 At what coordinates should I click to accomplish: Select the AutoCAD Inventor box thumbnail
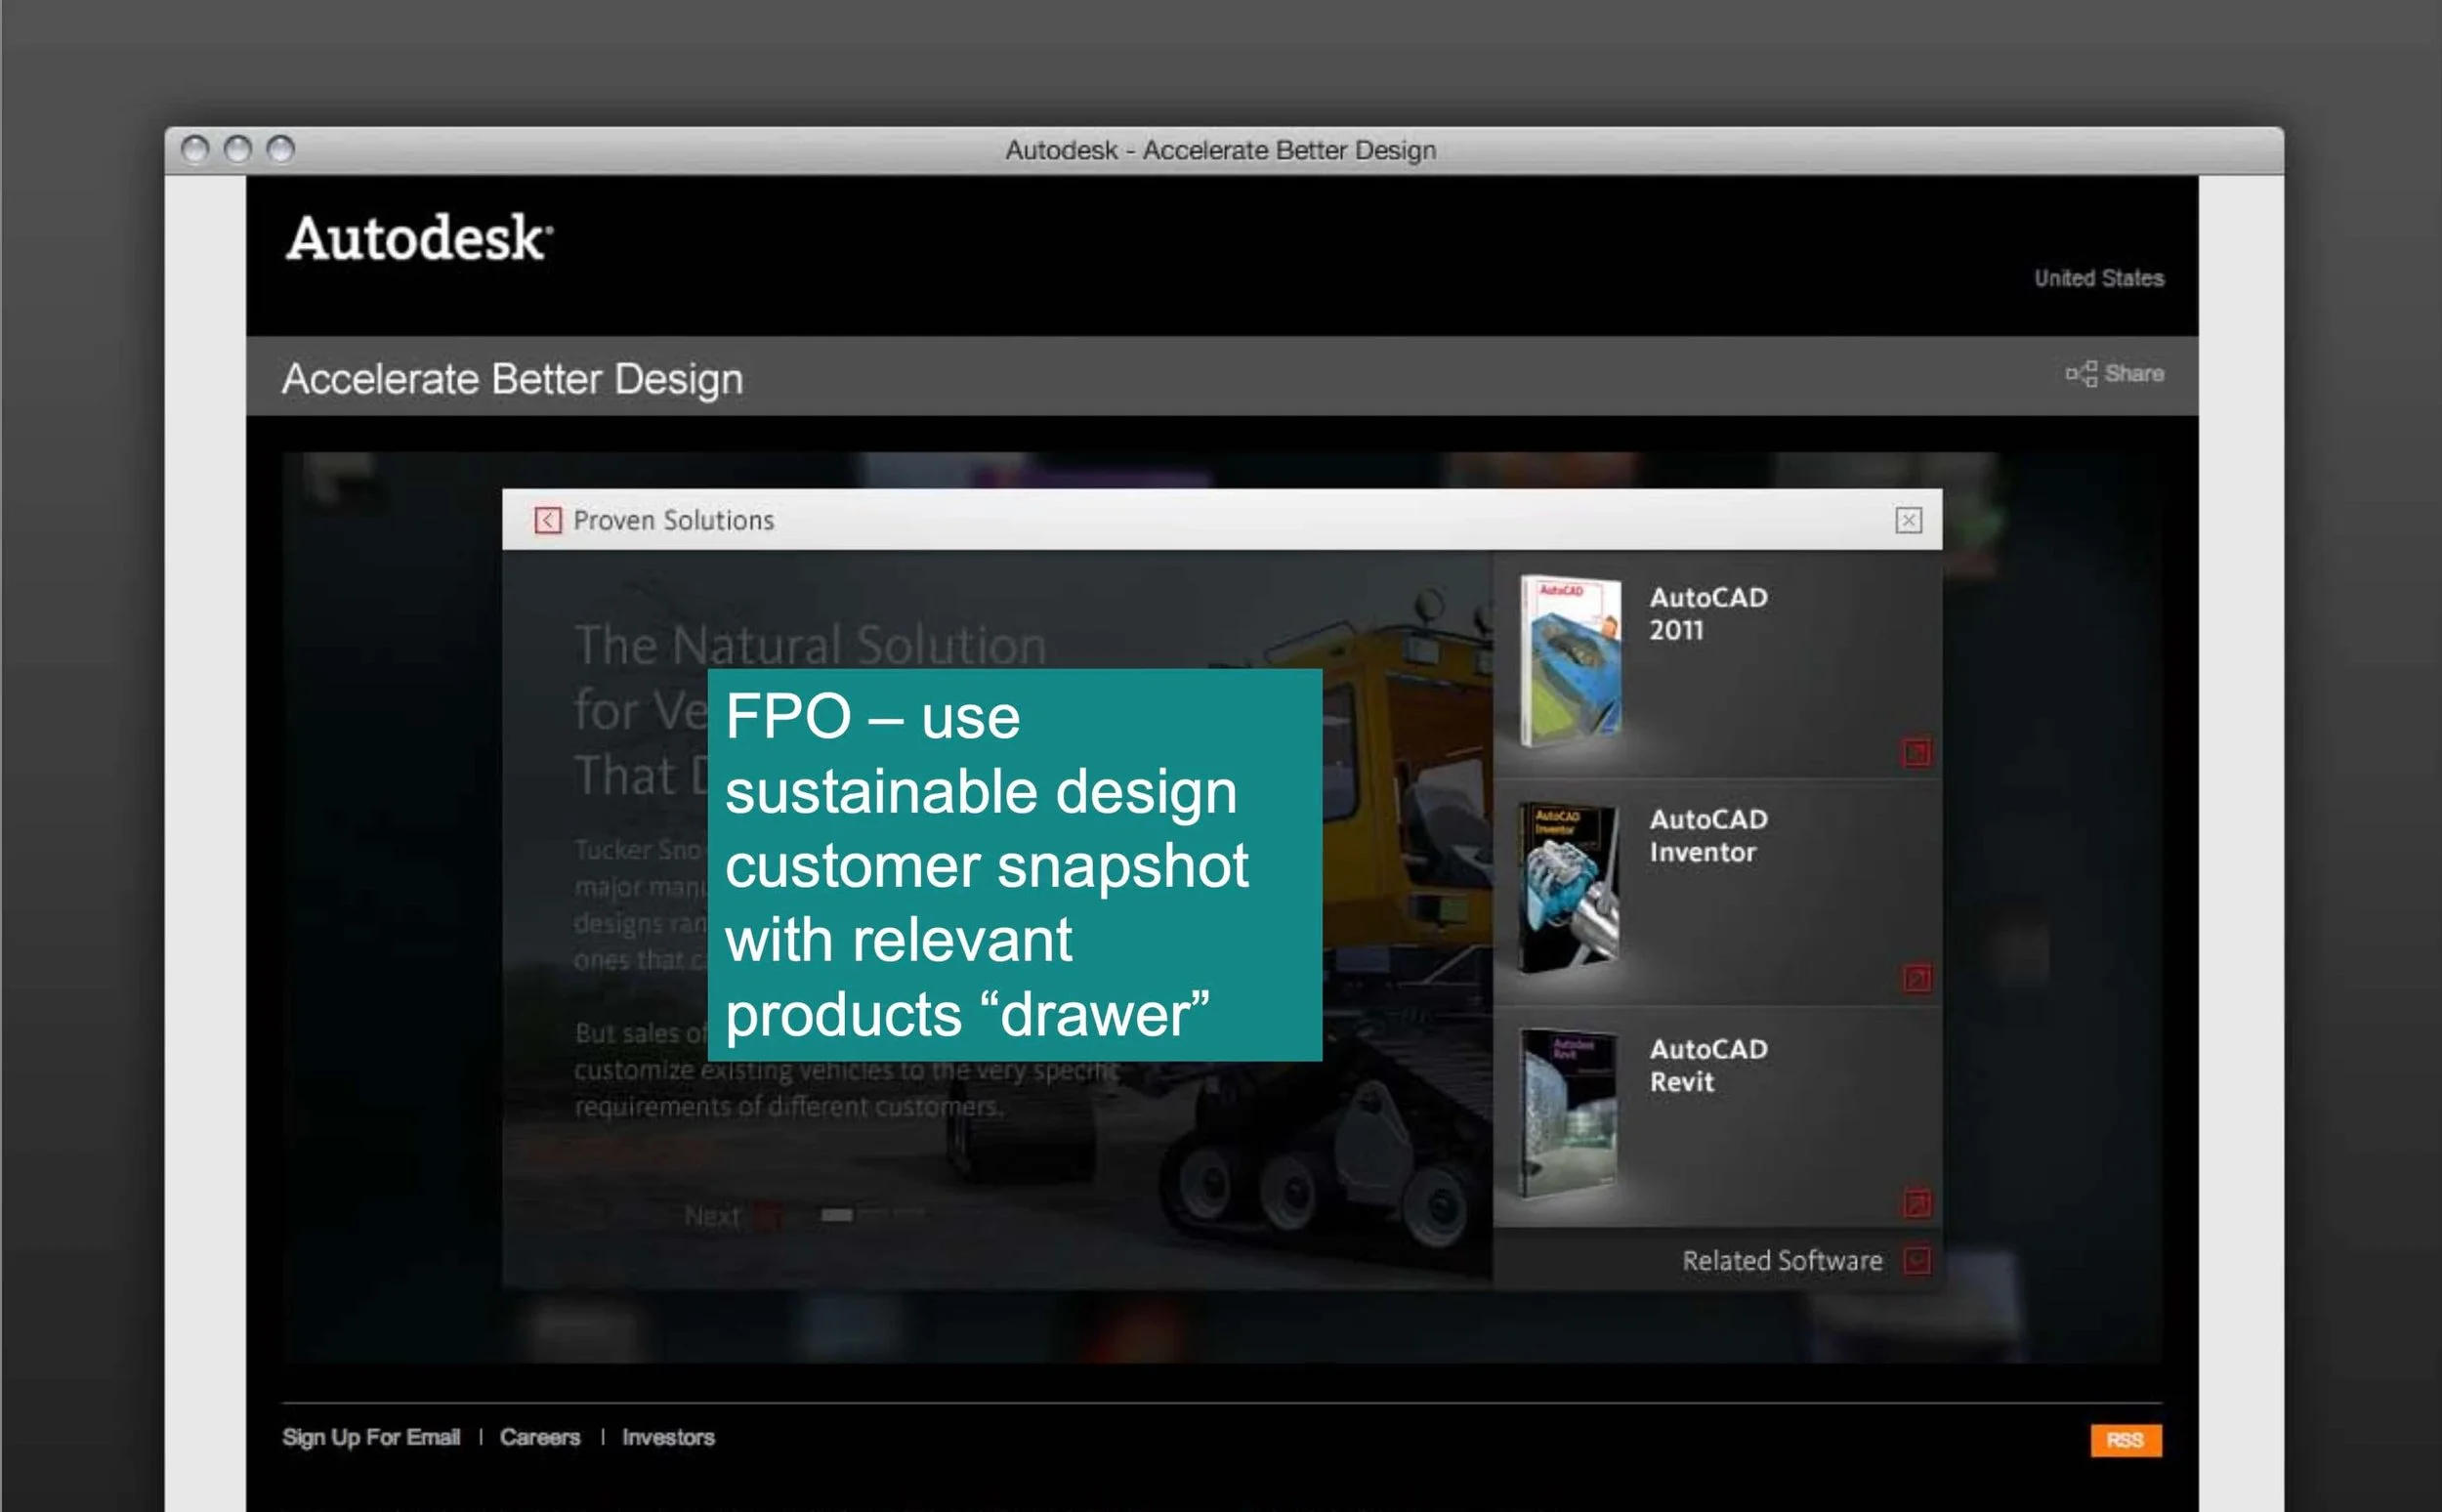tap(1568, 887)
